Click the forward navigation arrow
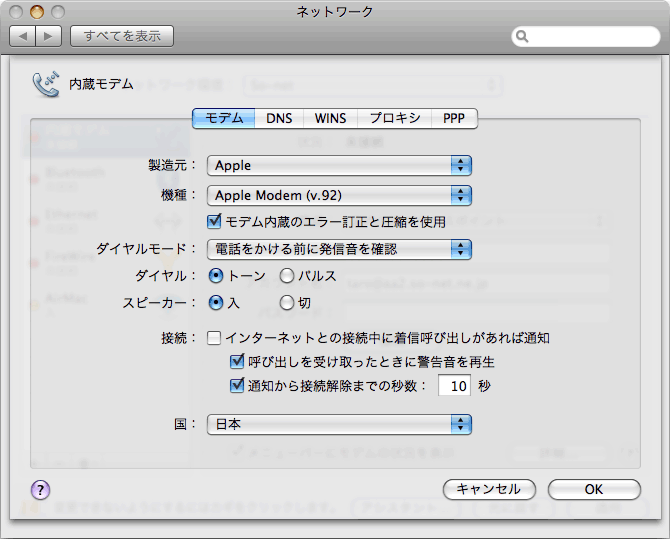The height and width of the screenshot is (539, 670). 49,36
